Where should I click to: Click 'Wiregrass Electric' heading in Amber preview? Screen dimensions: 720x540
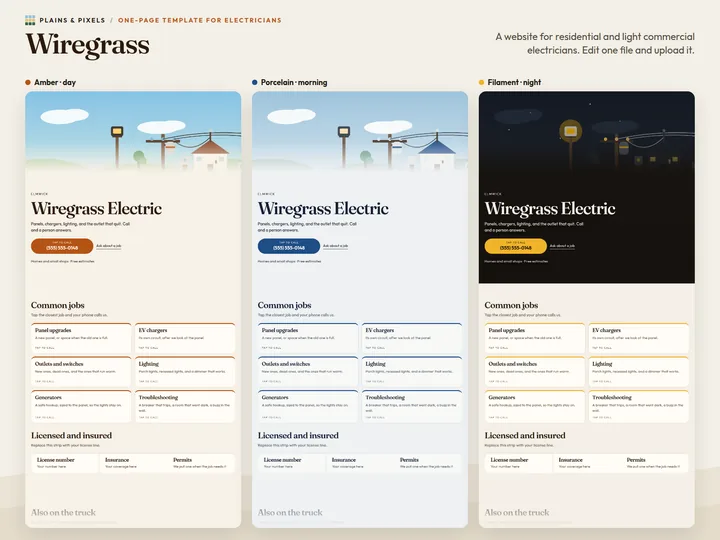click(x=96, y=209)
